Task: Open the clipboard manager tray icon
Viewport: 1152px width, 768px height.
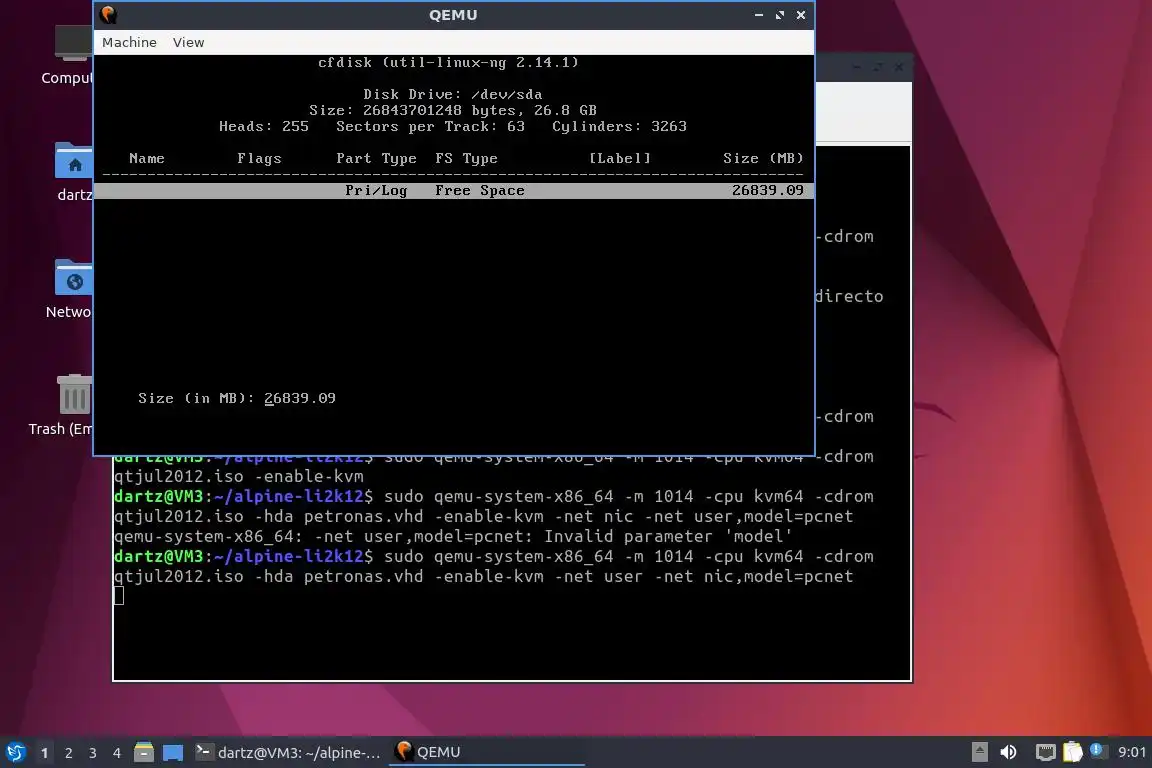Action: point(1073,752)
